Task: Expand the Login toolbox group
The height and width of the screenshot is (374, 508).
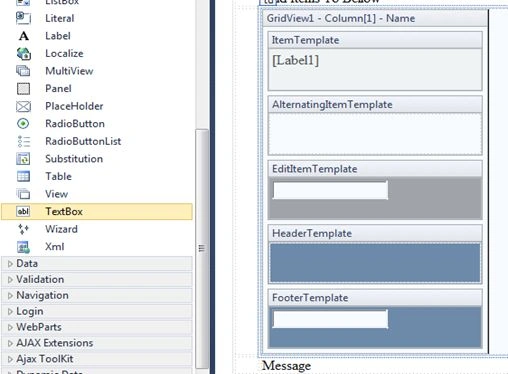Action: [x=10, y=311]
